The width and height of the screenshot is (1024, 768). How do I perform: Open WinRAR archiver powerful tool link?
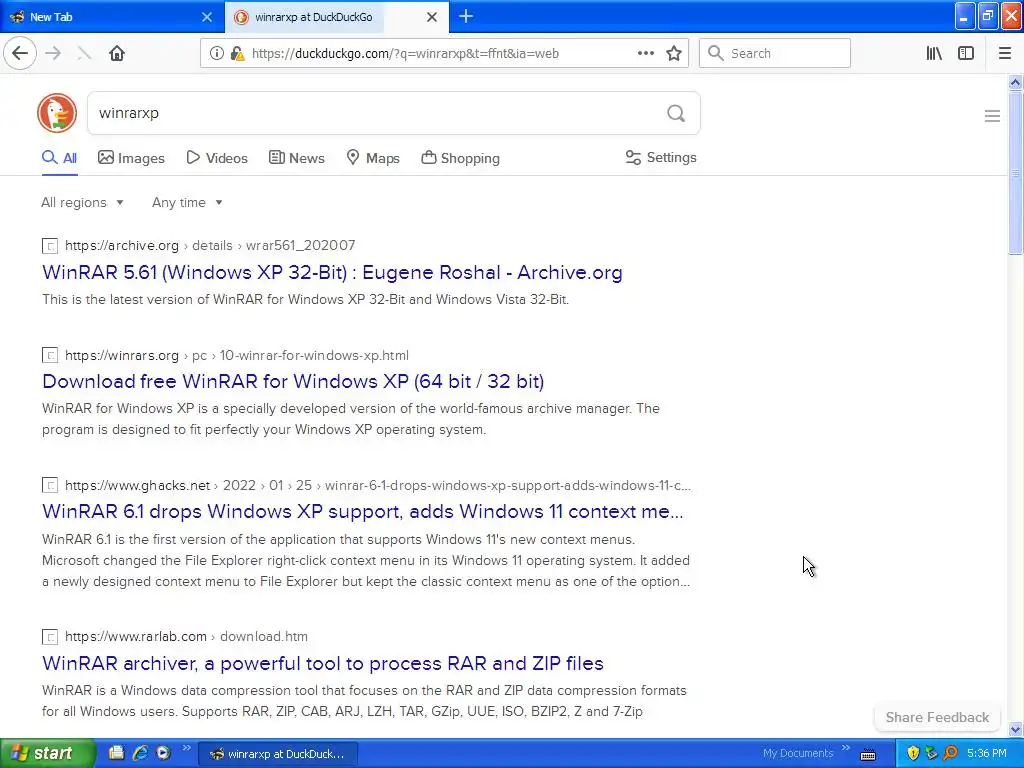click(x=323, y=664)
